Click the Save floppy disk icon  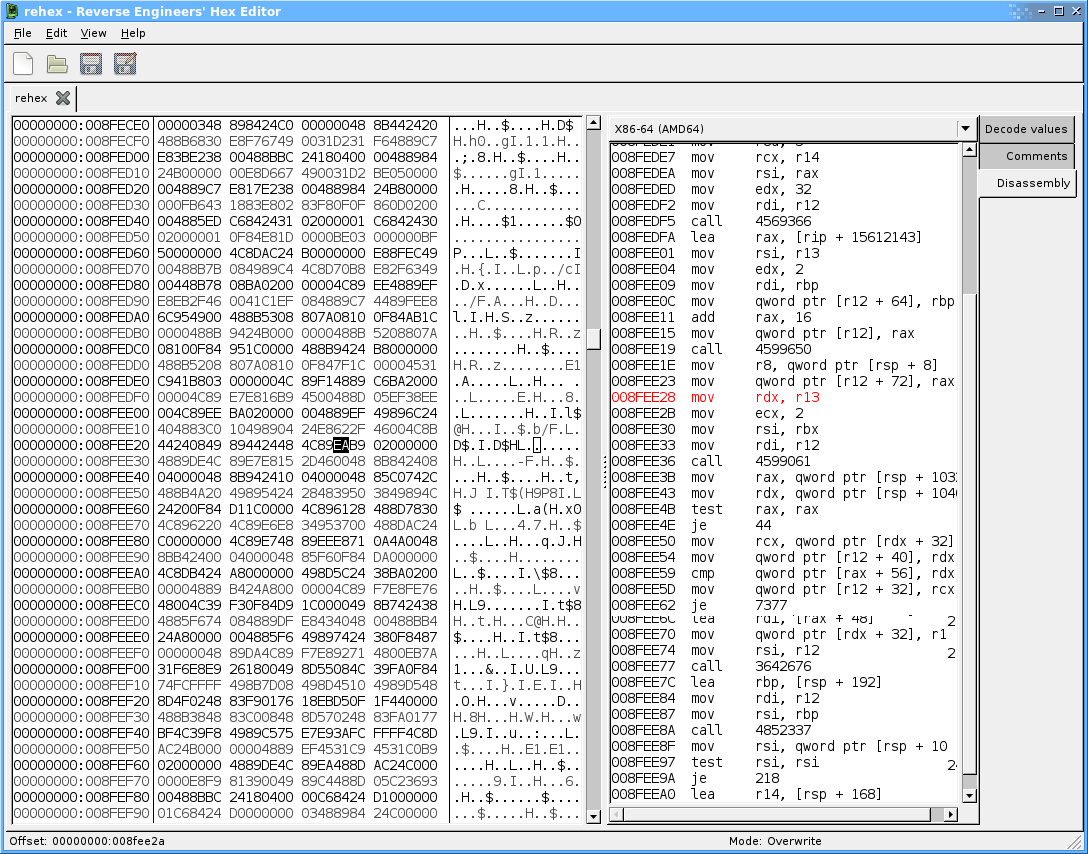(x=91, y=64)
